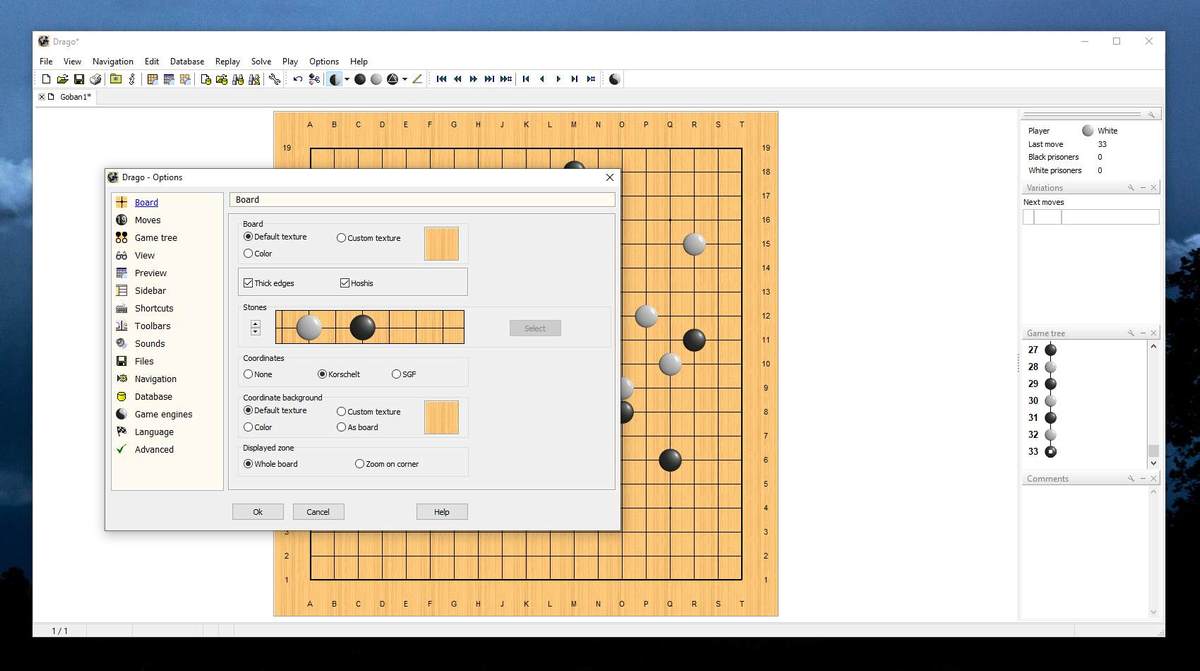This screenshot has width=1200, height=671.
Task: Click the Cancel button
Action: [x=318, y=511]
